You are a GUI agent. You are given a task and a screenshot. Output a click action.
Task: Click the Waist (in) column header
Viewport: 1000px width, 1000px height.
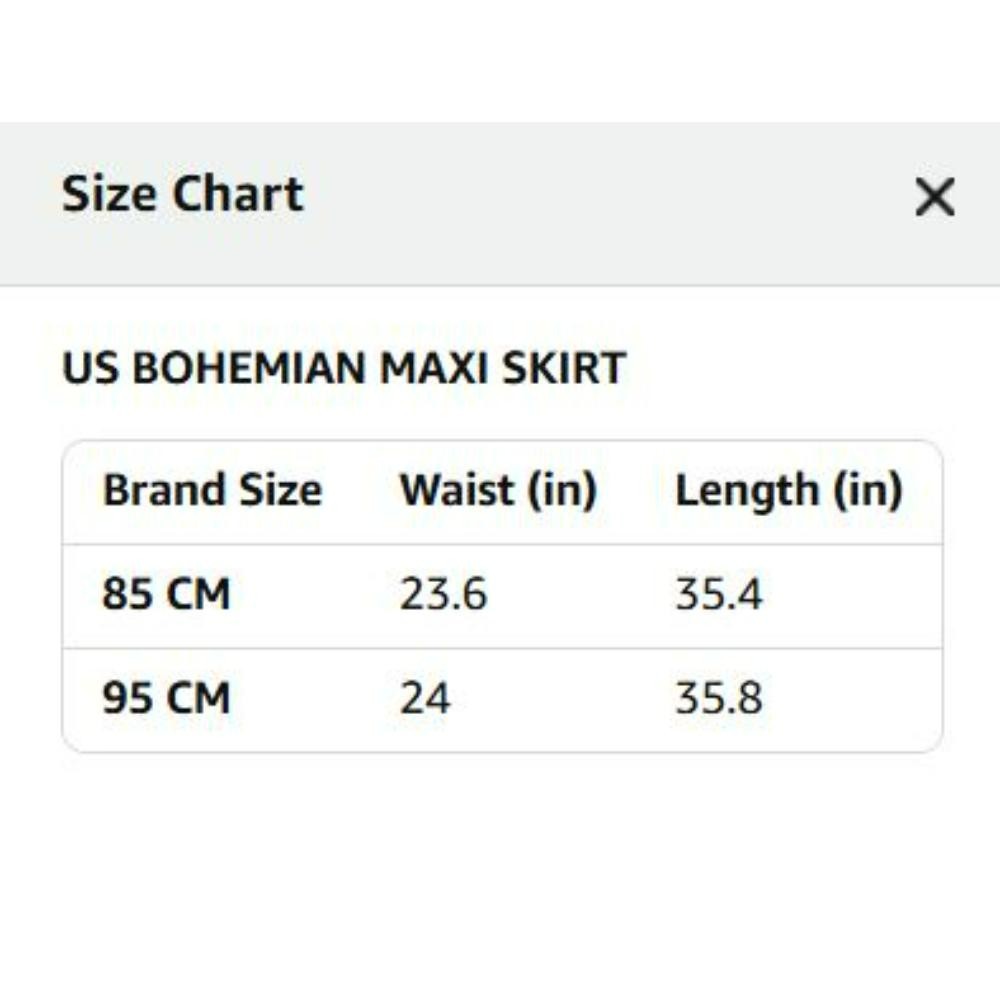(x=498, y=490)
